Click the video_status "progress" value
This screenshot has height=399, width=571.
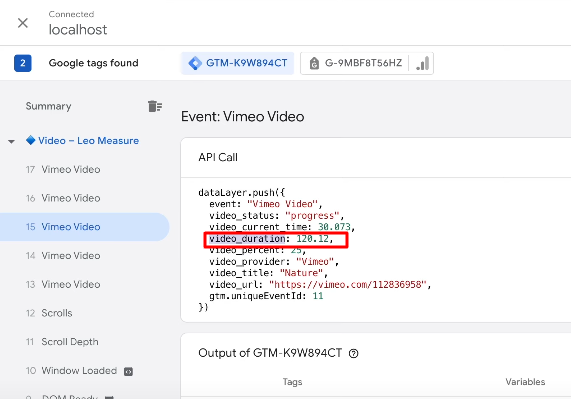tap(312, 216)
